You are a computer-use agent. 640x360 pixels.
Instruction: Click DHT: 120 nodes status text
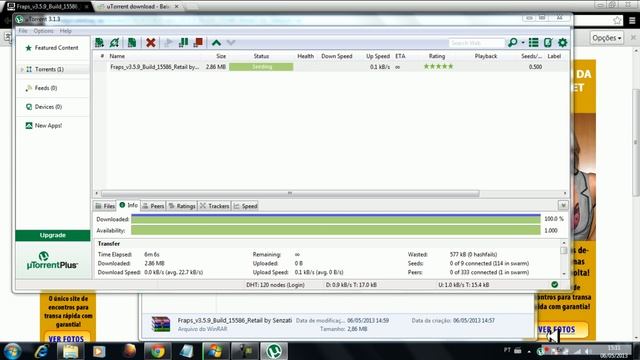click(x=275, y=285)
